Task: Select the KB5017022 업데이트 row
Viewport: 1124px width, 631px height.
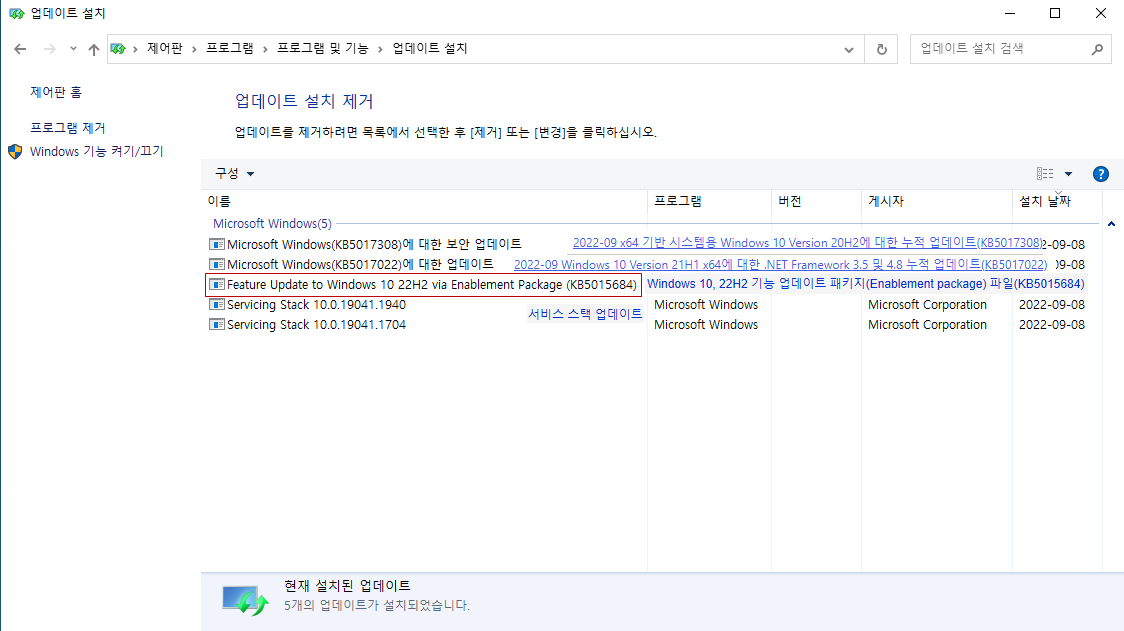Action: tap(646, 265)
